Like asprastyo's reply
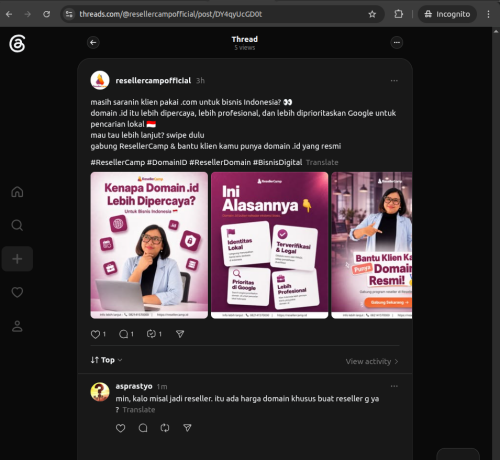The image size is (500, 460). click(120, 428)
